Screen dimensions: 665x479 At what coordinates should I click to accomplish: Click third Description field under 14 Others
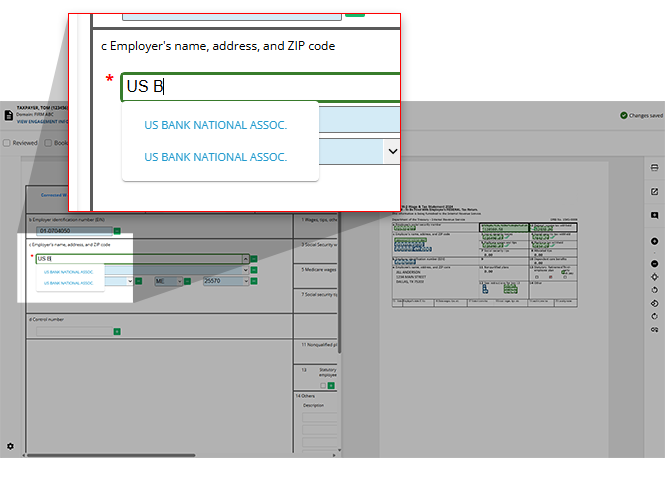tap(320, 443)
